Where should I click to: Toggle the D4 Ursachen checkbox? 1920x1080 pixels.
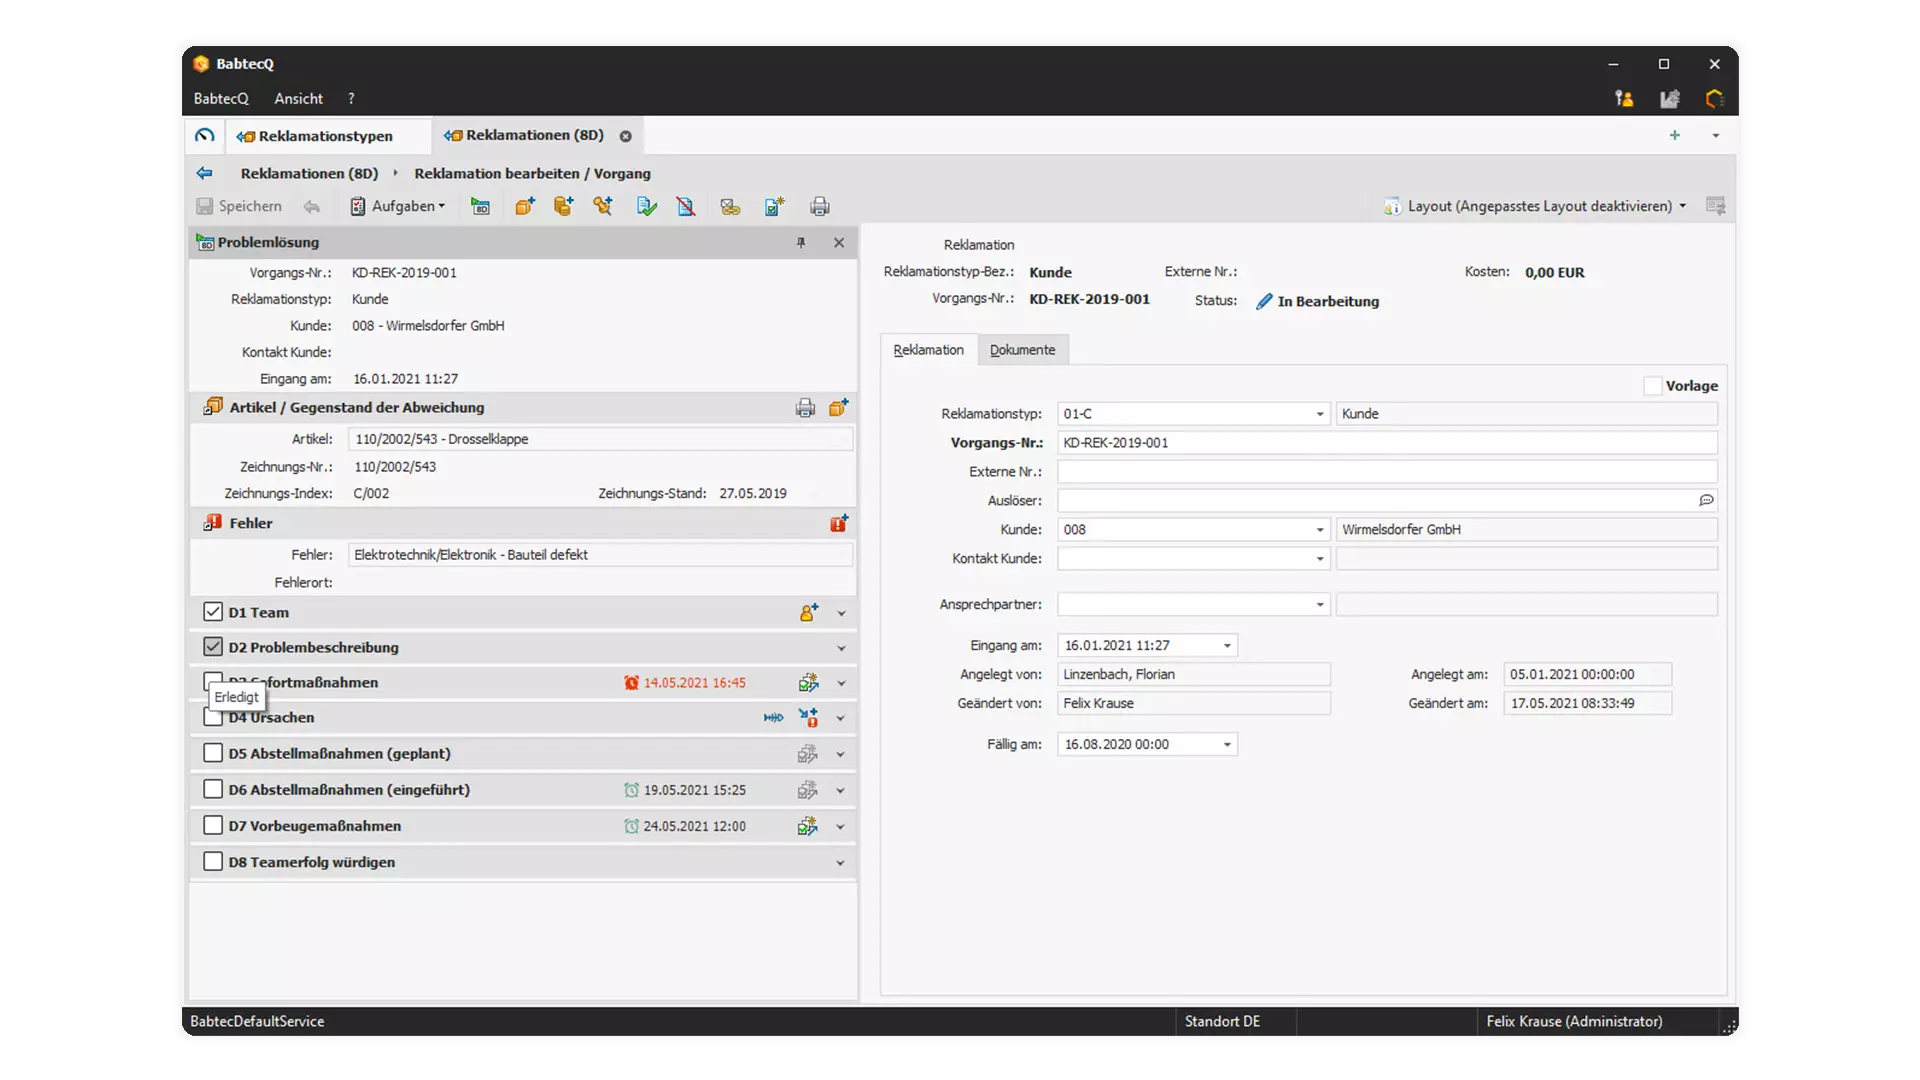pos(213,716)
